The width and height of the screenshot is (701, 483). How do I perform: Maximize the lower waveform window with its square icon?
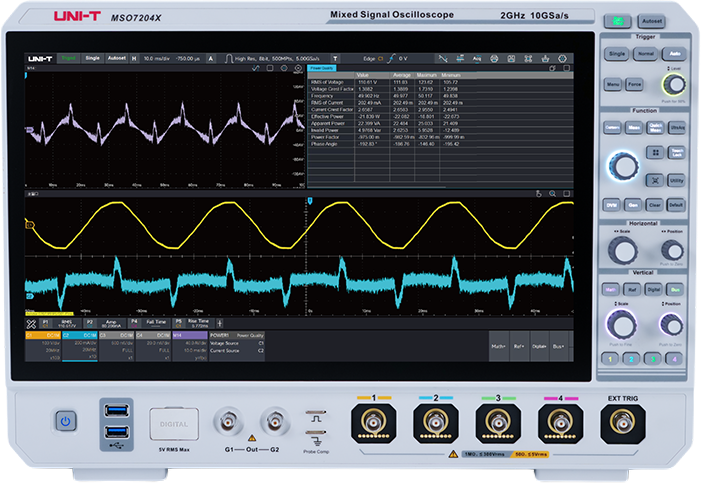pos(566,194)
